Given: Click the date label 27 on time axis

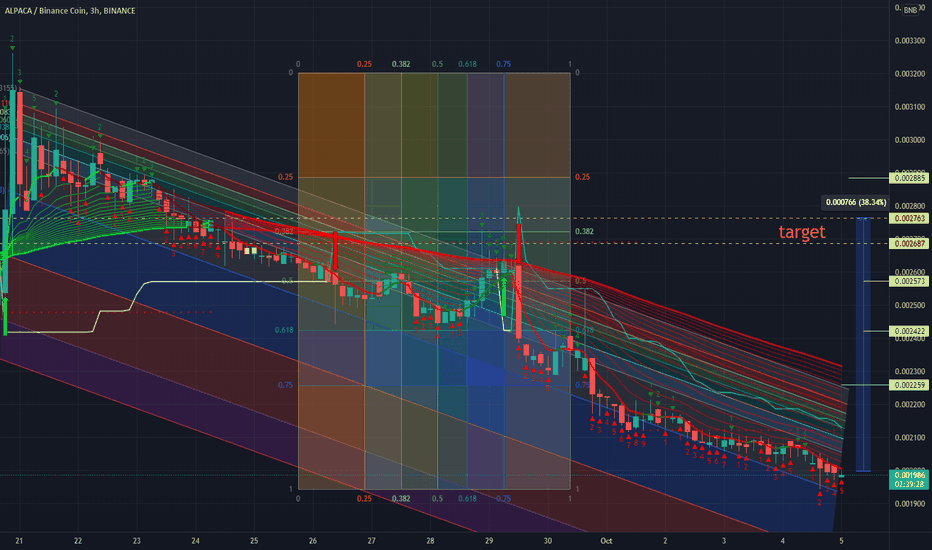Looking at the screenshot, I should tap(371, 540).
